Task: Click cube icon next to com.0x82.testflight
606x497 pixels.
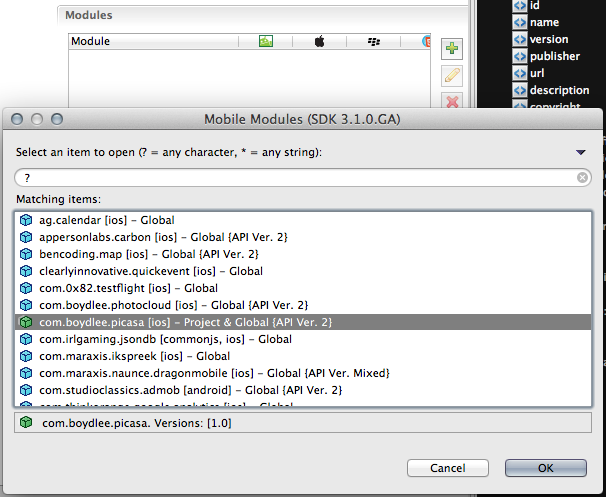Action: click(x=26, y=288)
